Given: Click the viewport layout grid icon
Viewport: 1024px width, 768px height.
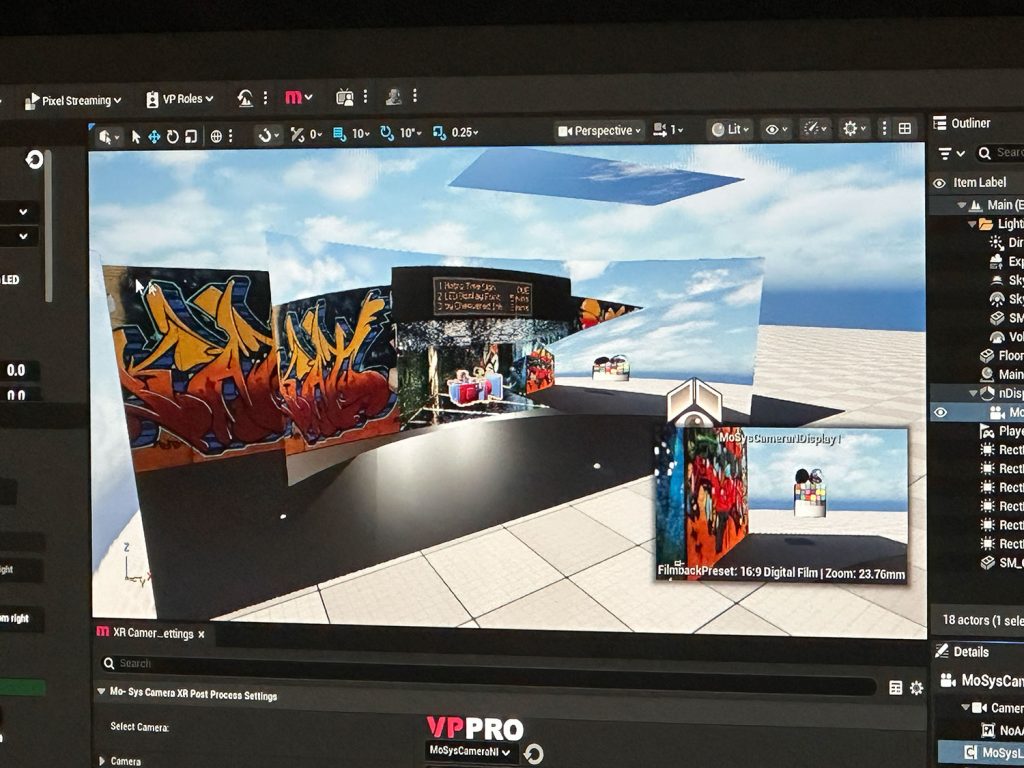Looking at the screenshot, I should (x=905, y=129).
